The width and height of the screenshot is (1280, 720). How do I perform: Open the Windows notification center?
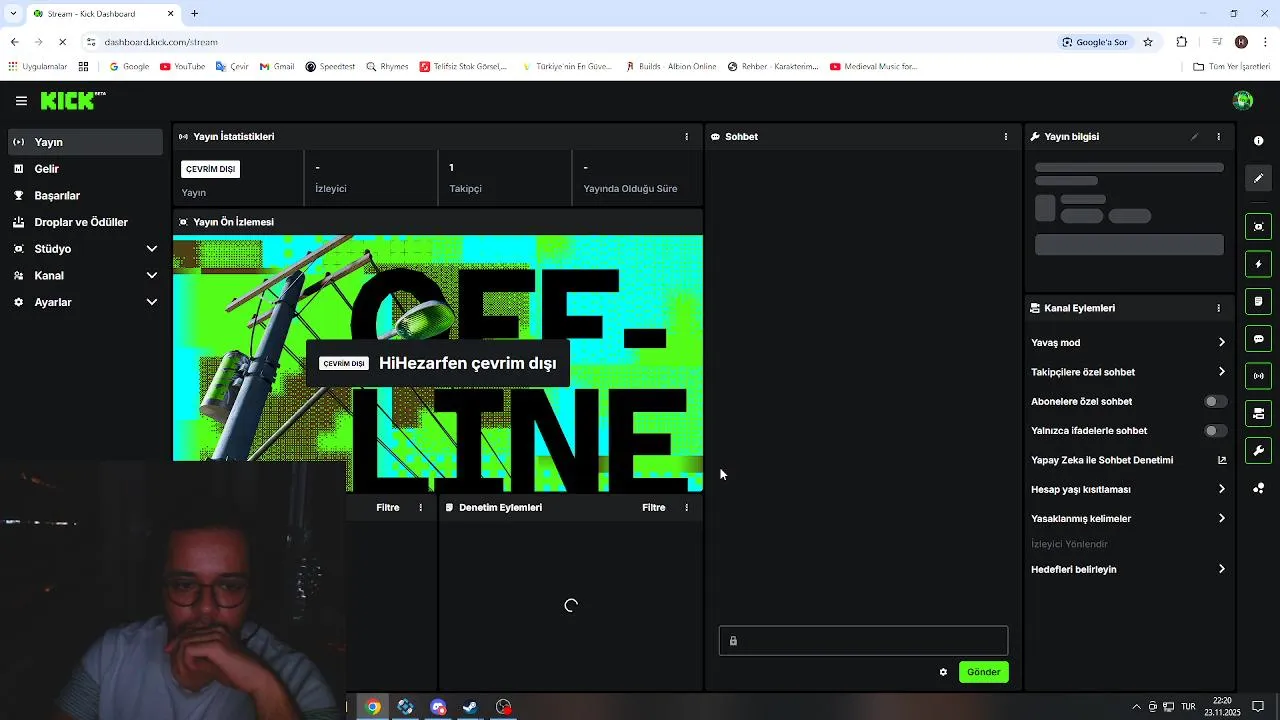pyautogui.click(x=1258, y=707)
